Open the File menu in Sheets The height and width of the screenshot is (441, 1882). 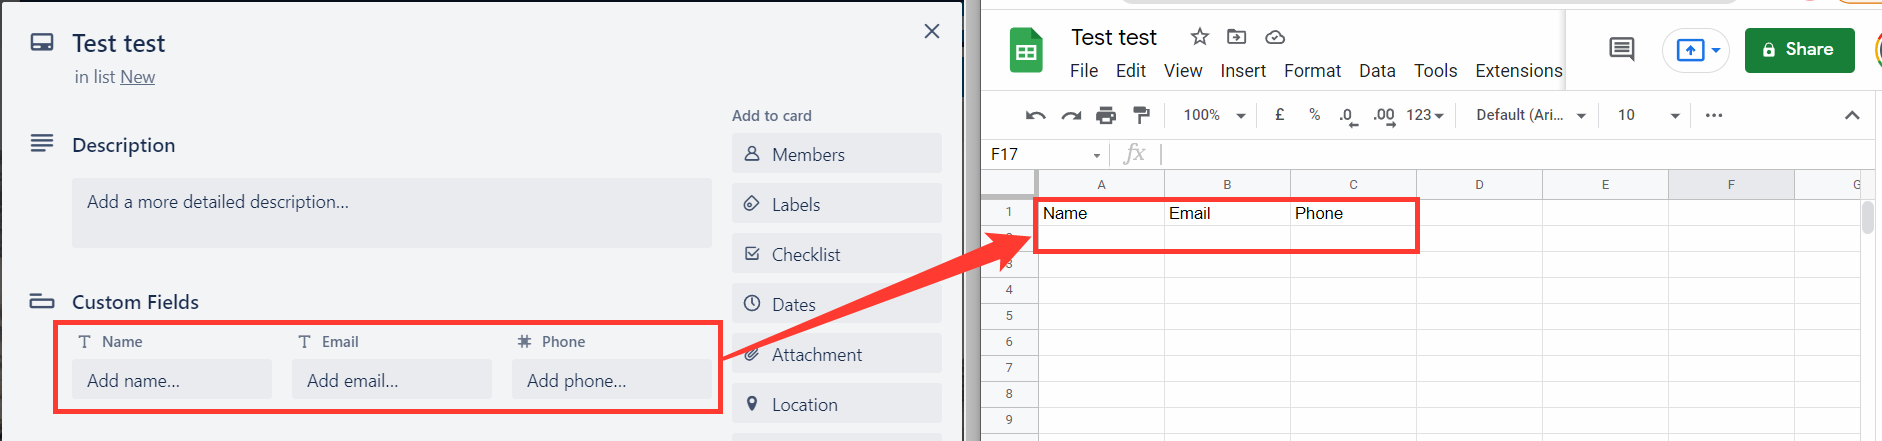pyautogui.click(x=1084, y=71)
